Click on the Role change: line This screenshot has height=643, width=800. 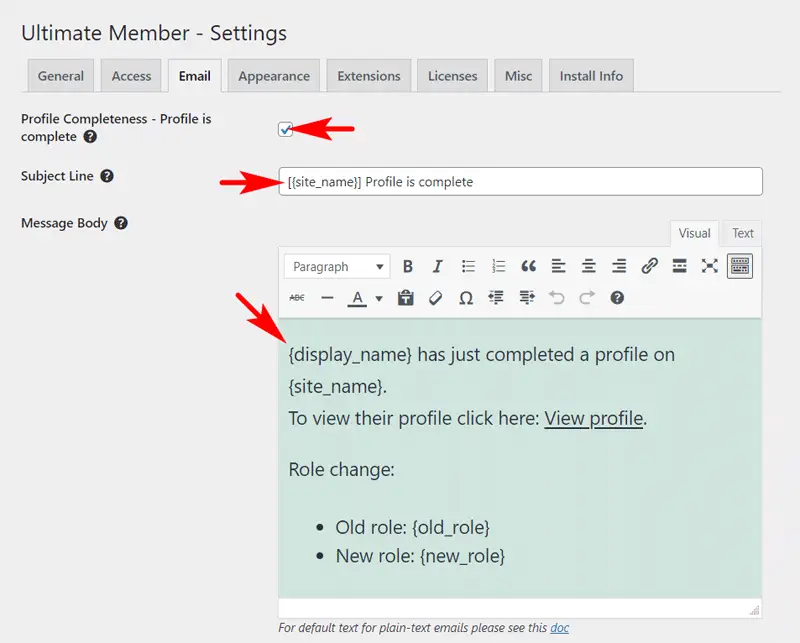pos(341,469)
